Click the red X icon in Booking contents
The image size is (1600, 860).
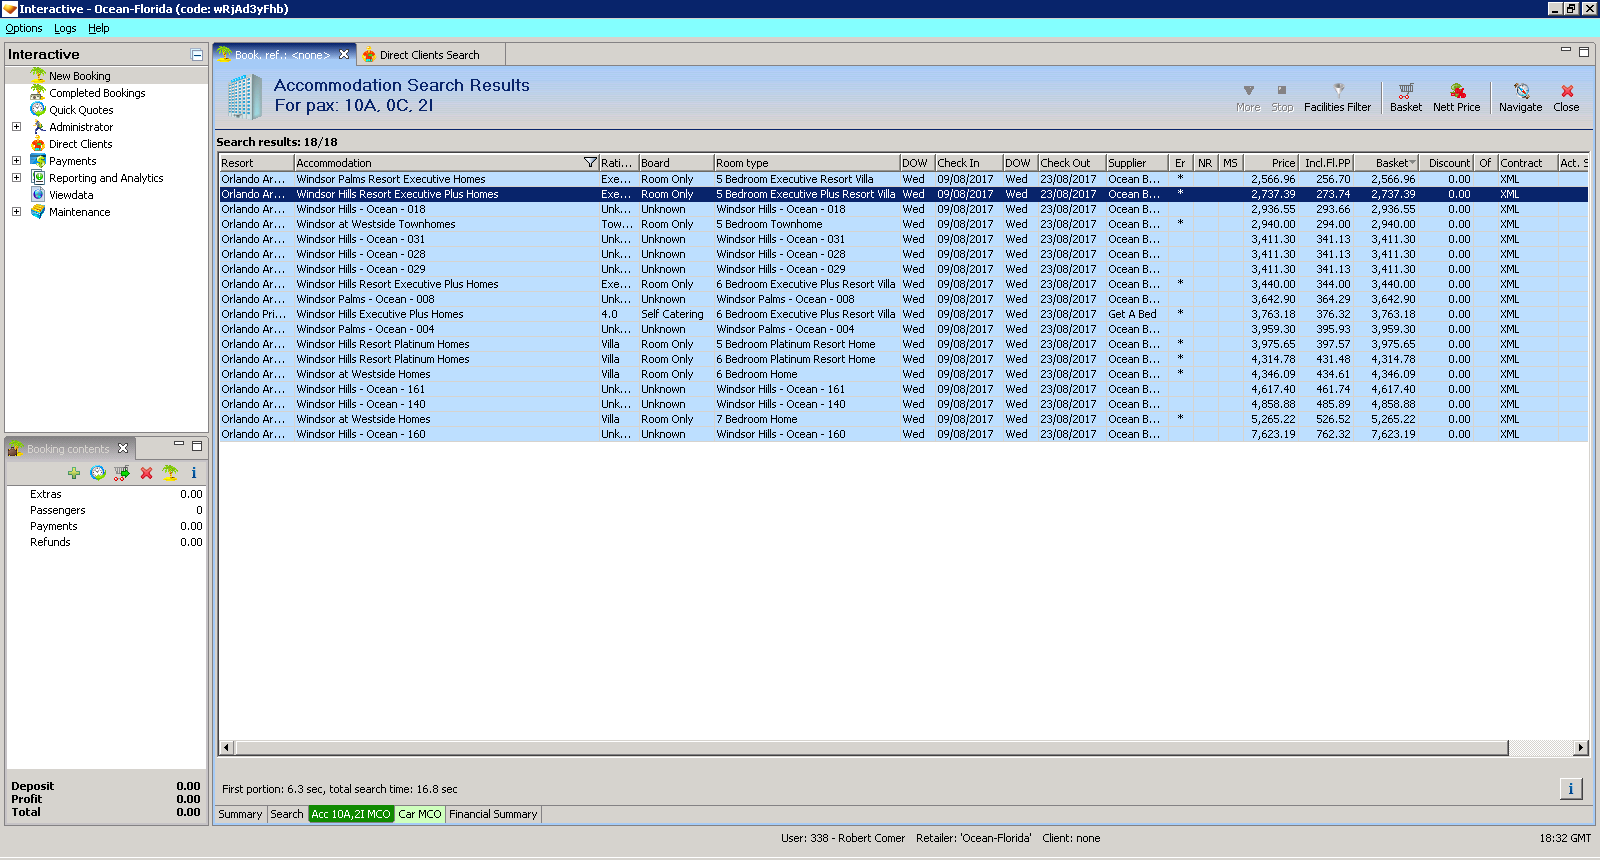(146, 473)
